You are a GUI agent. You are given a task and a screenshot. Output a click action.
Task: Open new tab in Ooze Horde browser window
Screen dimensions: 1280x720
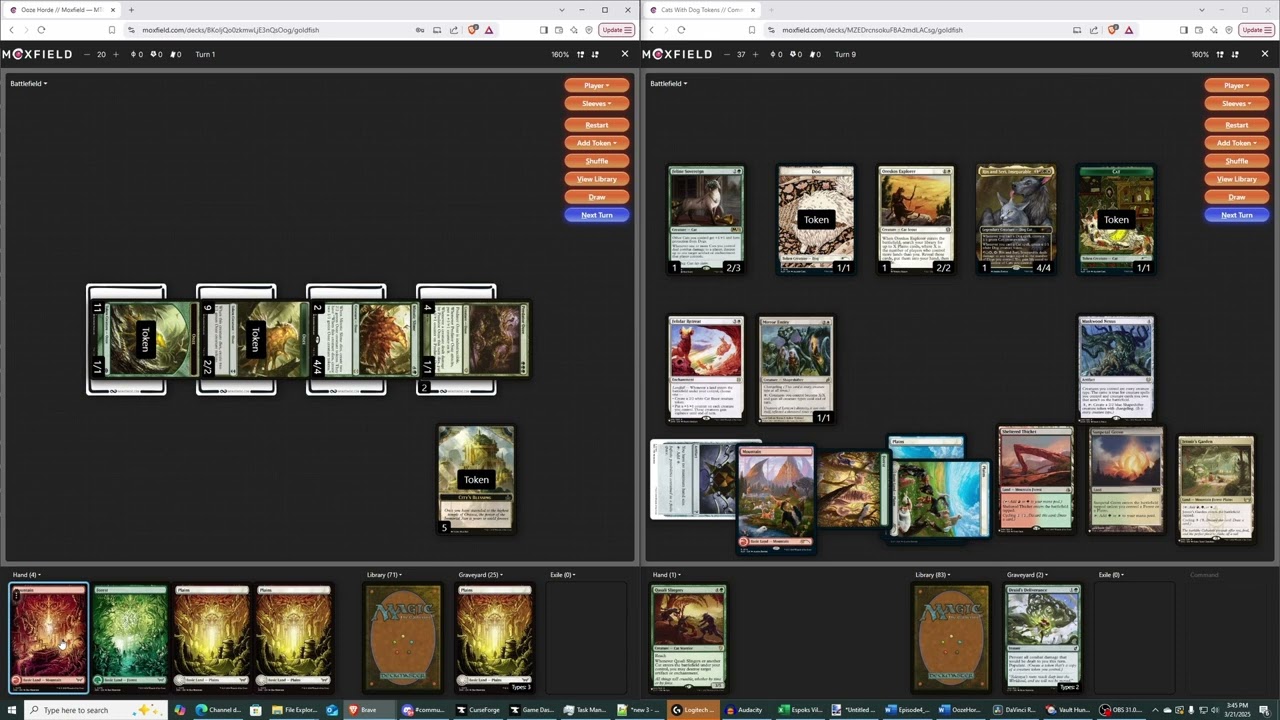(131, 10)
